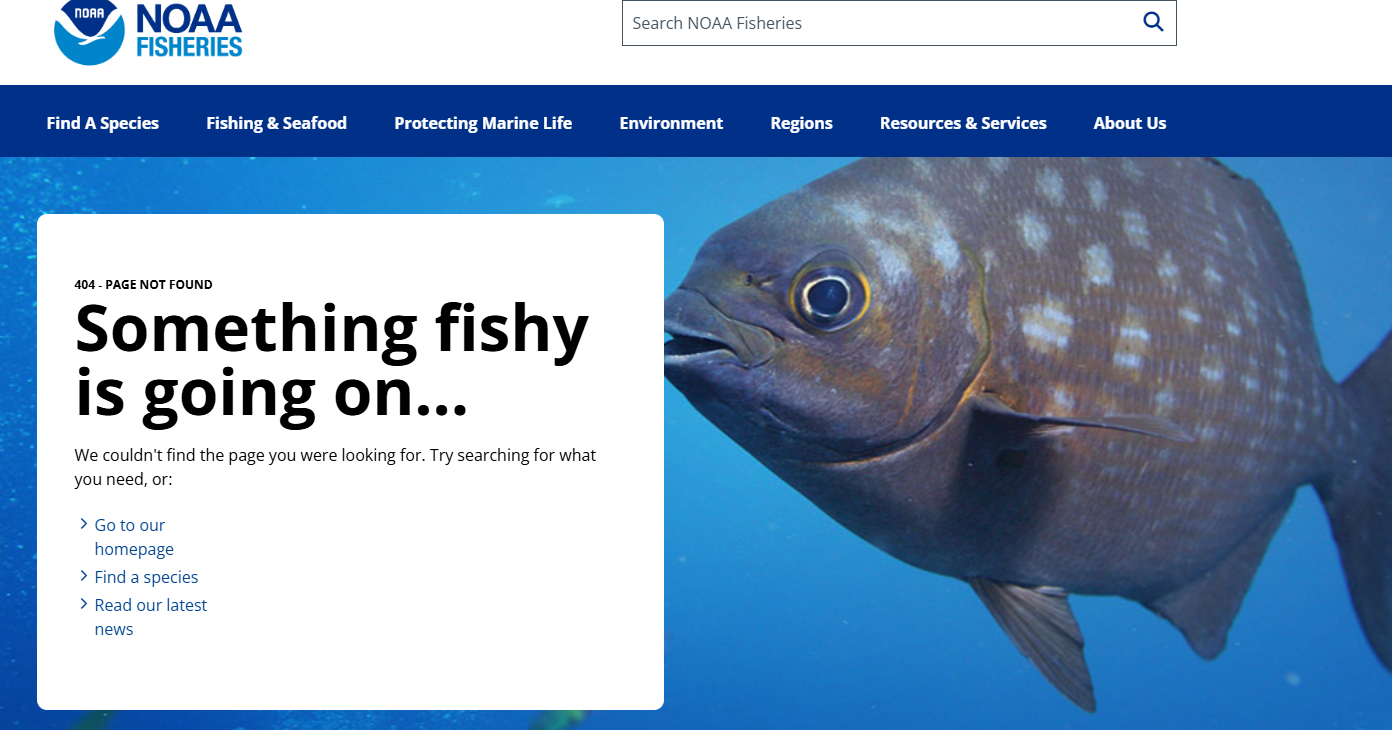Image resolution: width=1392 pixels, height=730 pixels.
Task: Click the Something fishy is going on heading
Action: pyautogui.click(x=331, y=360)
